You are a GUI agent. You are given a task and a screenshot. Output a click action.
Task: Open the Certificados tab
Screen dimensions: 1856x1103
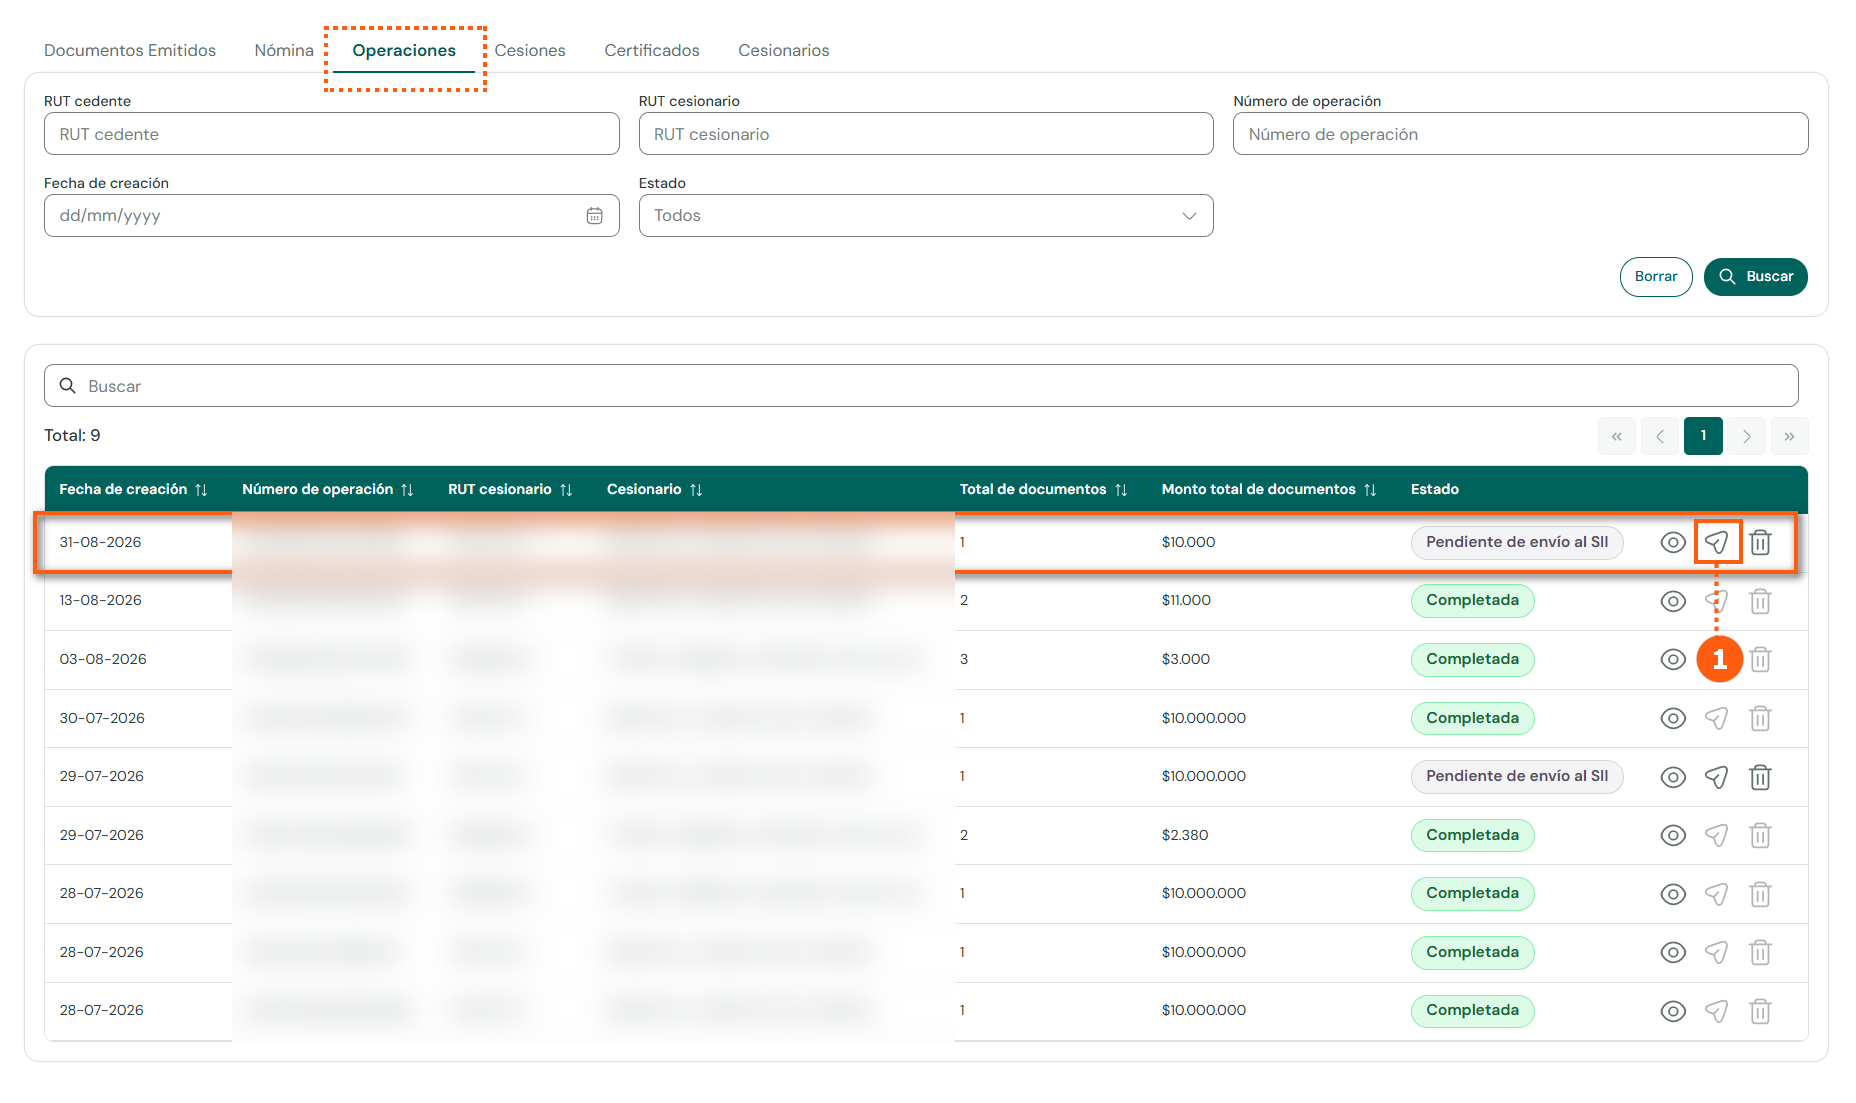pos(652,51)
